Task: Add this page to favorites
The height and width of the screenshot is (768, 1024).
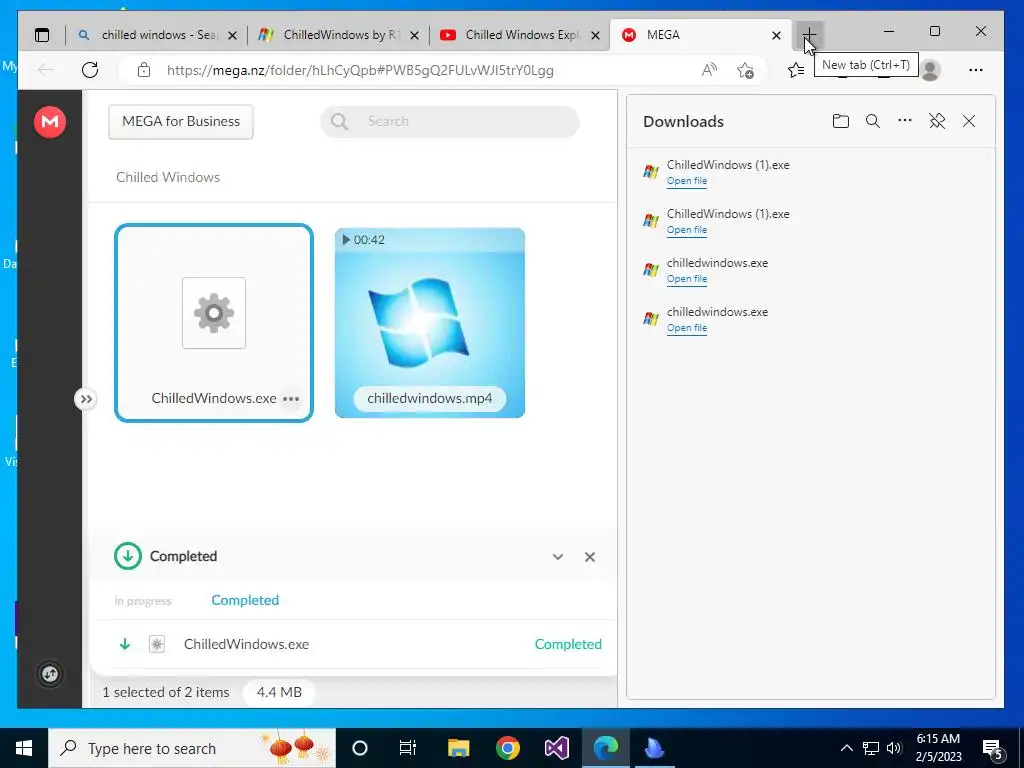Action: point(745,70)
